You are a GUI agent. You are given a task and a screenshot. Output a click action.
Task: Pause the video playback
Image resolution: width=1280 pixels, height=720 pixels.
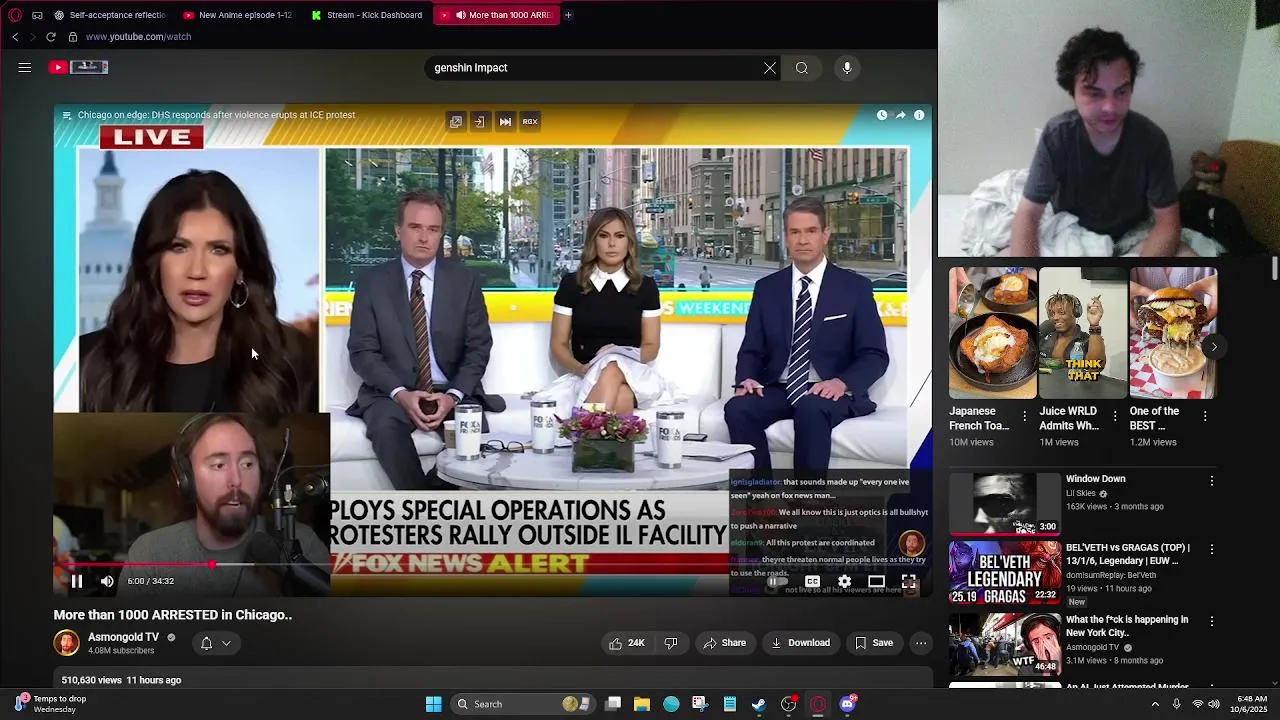coord(76,581)
